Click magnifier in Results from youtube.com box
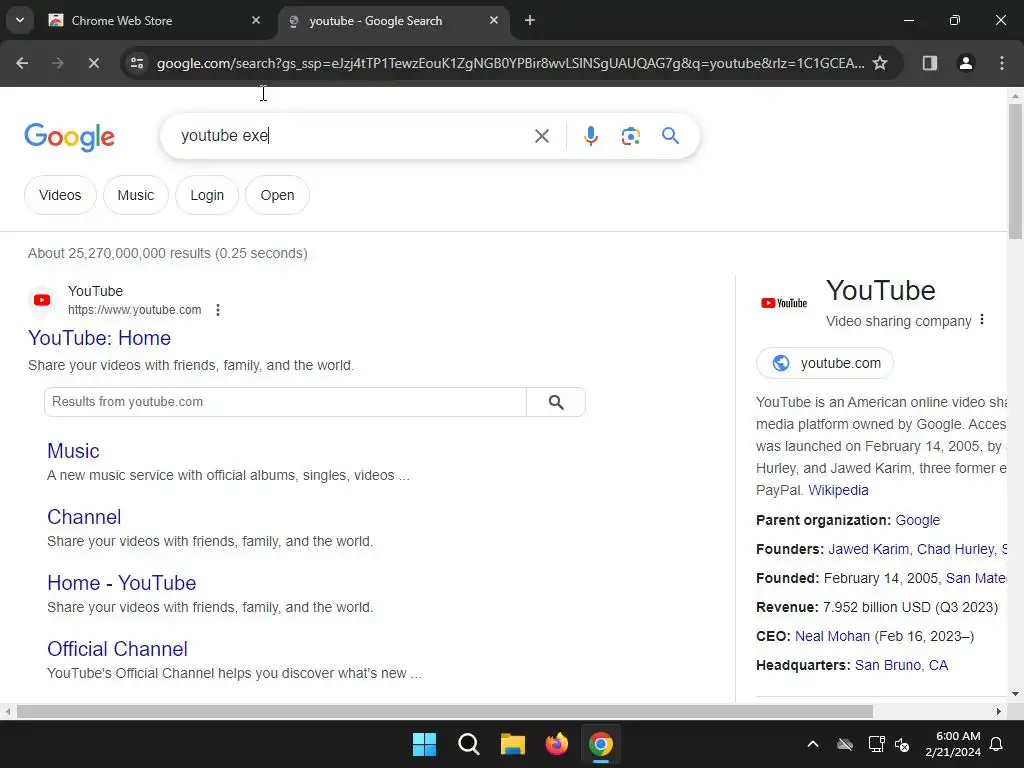 tap(556, 402)
